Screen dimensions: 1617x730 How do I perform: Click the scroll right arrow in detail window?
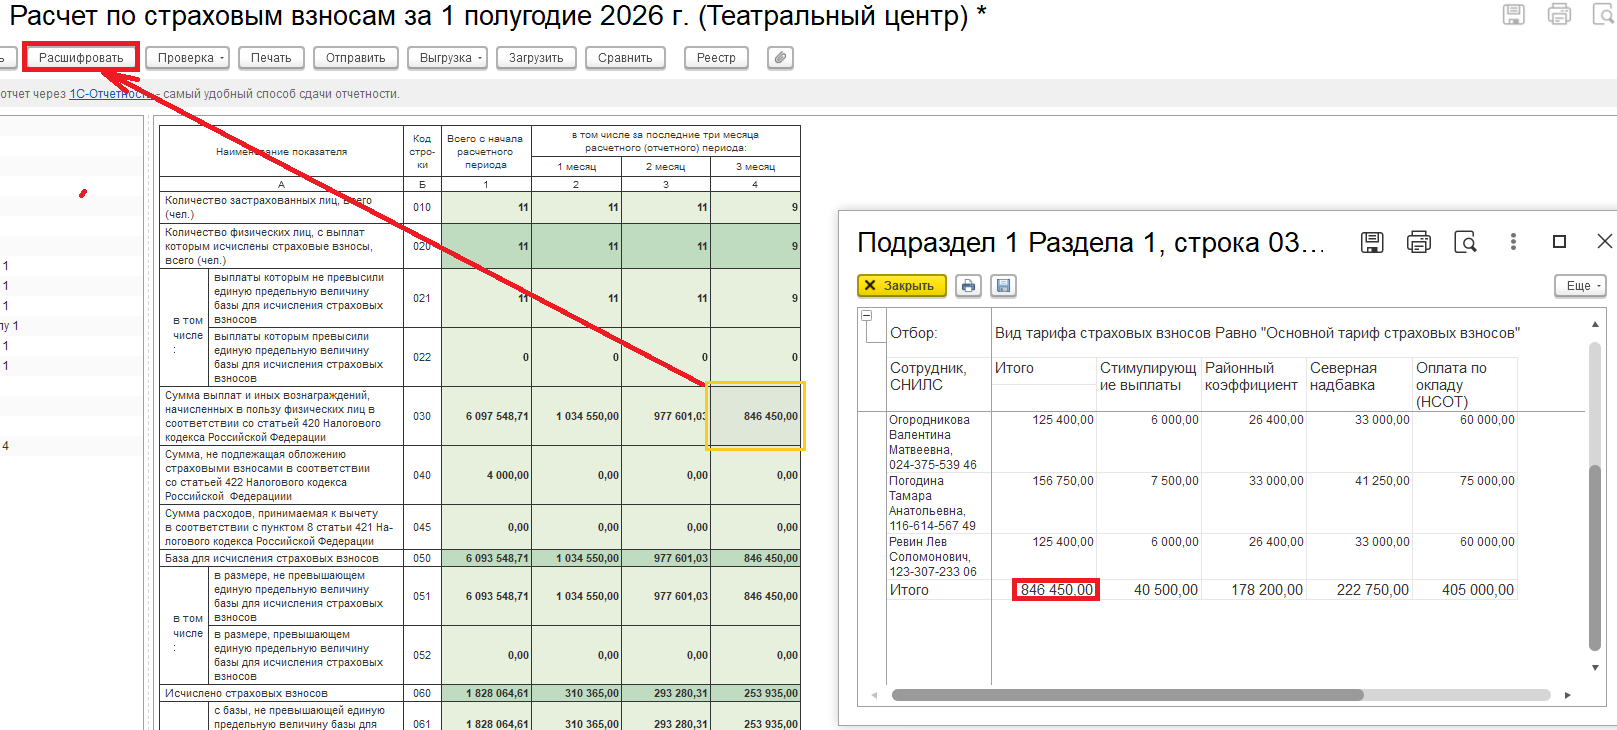(1567, 695)
